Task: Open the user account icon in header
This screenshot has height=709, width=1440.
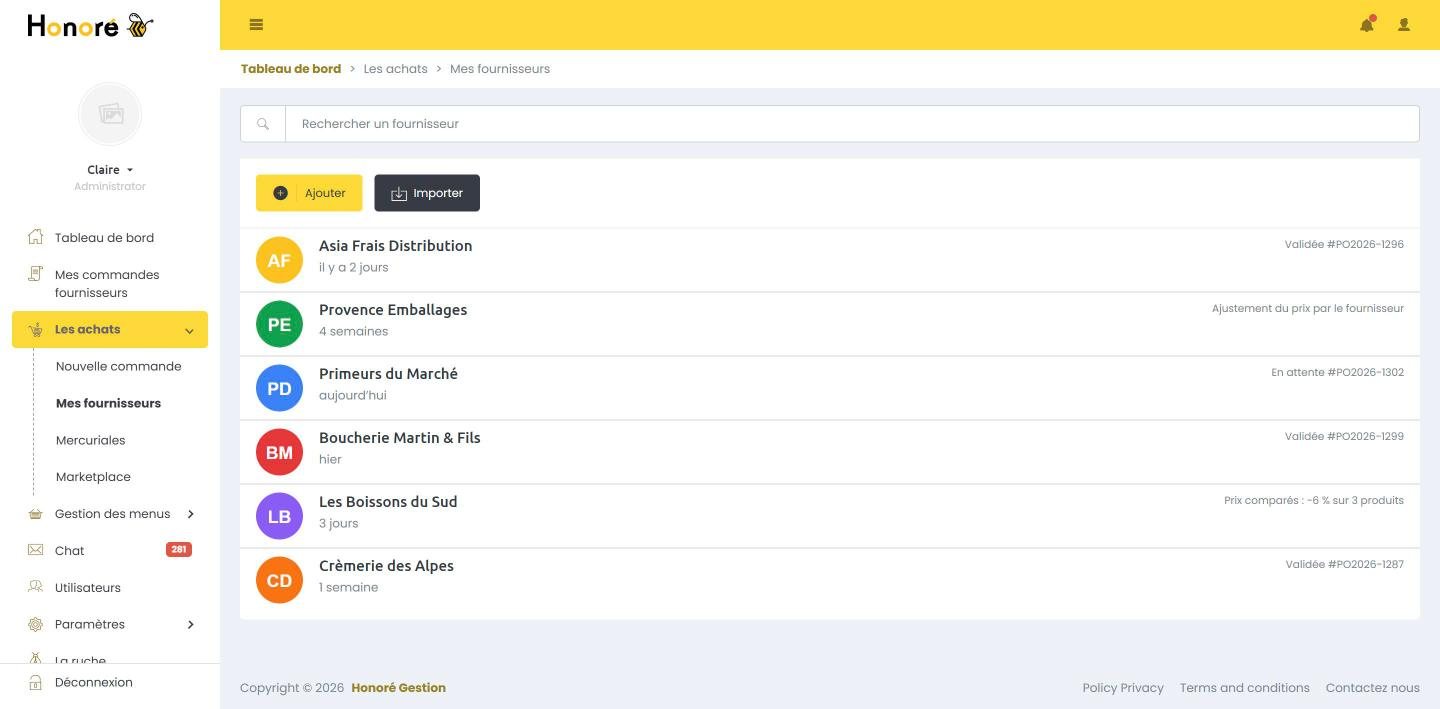Action: 1404,25
